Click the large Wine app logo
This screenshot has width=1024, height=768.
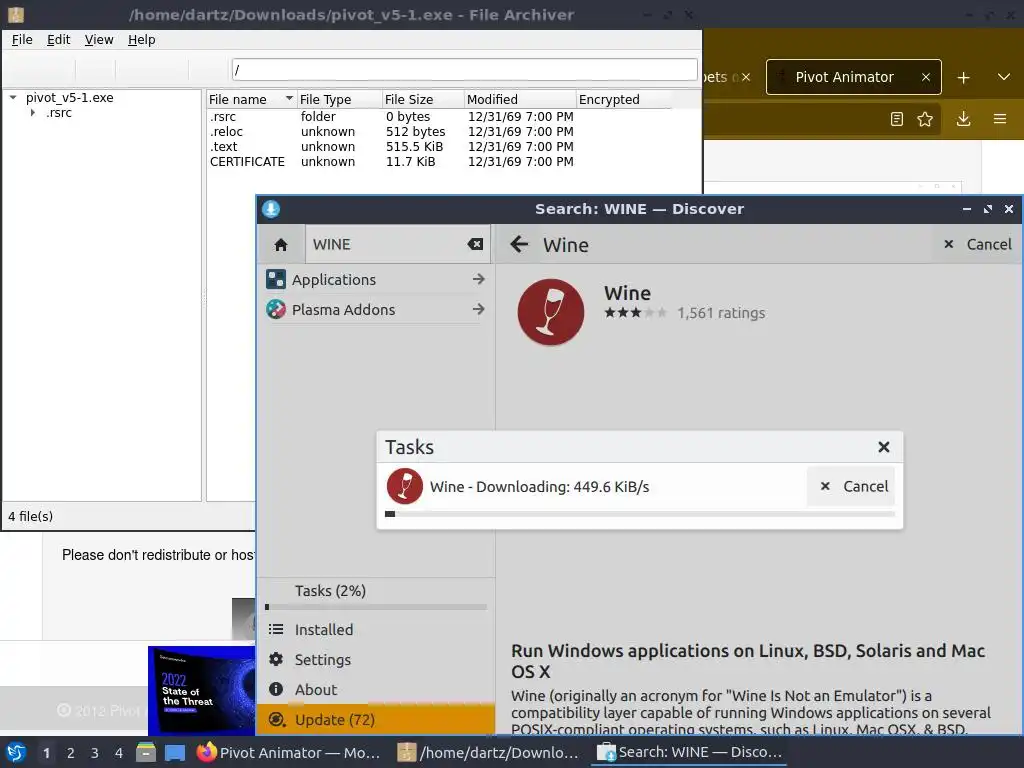551,312
